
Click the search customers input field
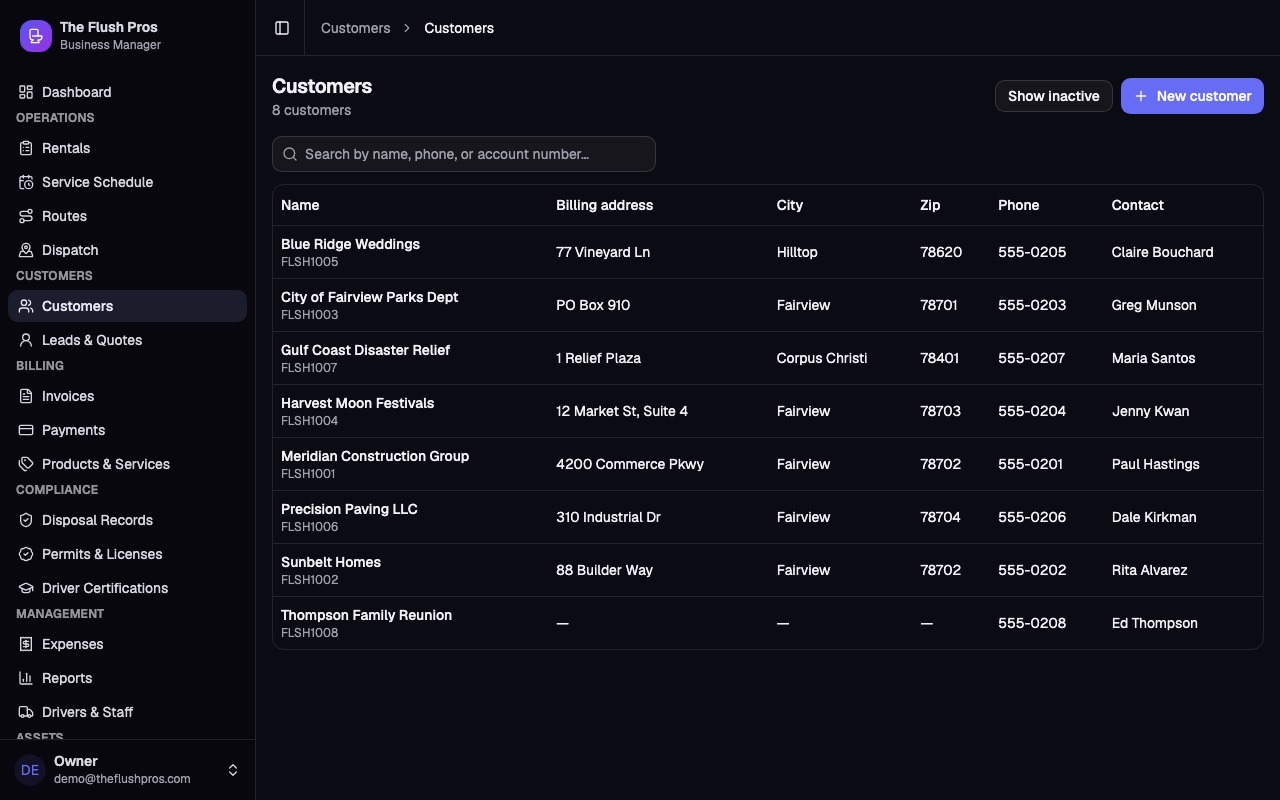click(x=464, y=154)
